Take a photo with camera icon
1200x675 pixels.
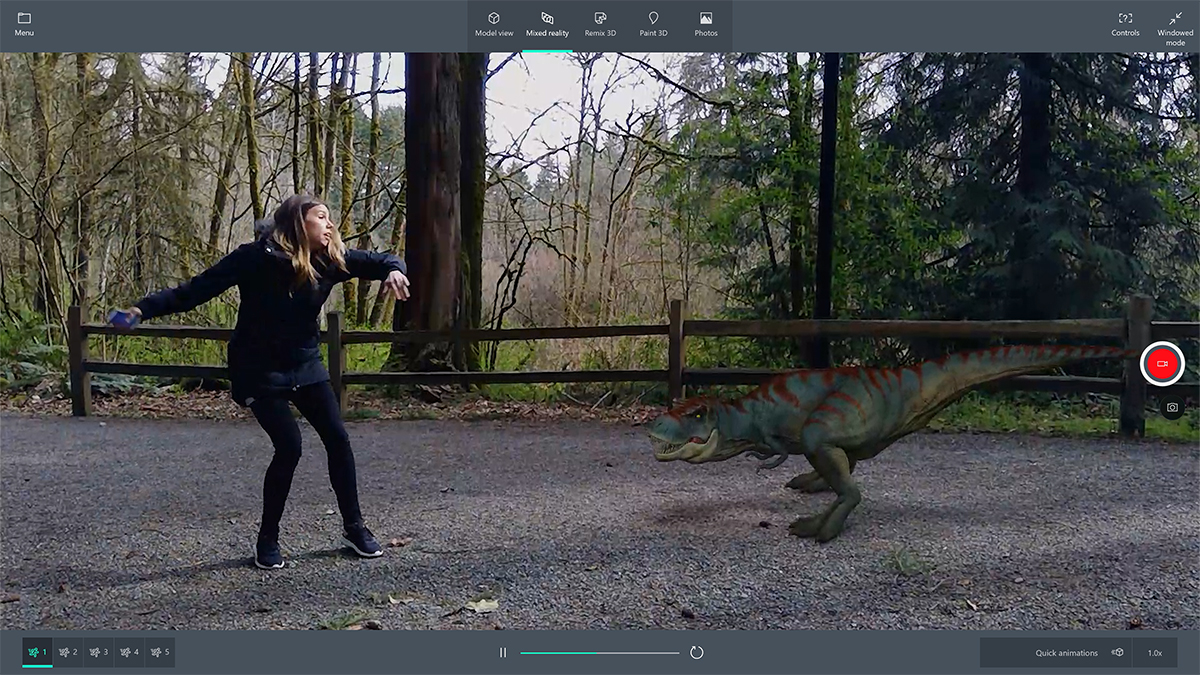coord(1172,408)
